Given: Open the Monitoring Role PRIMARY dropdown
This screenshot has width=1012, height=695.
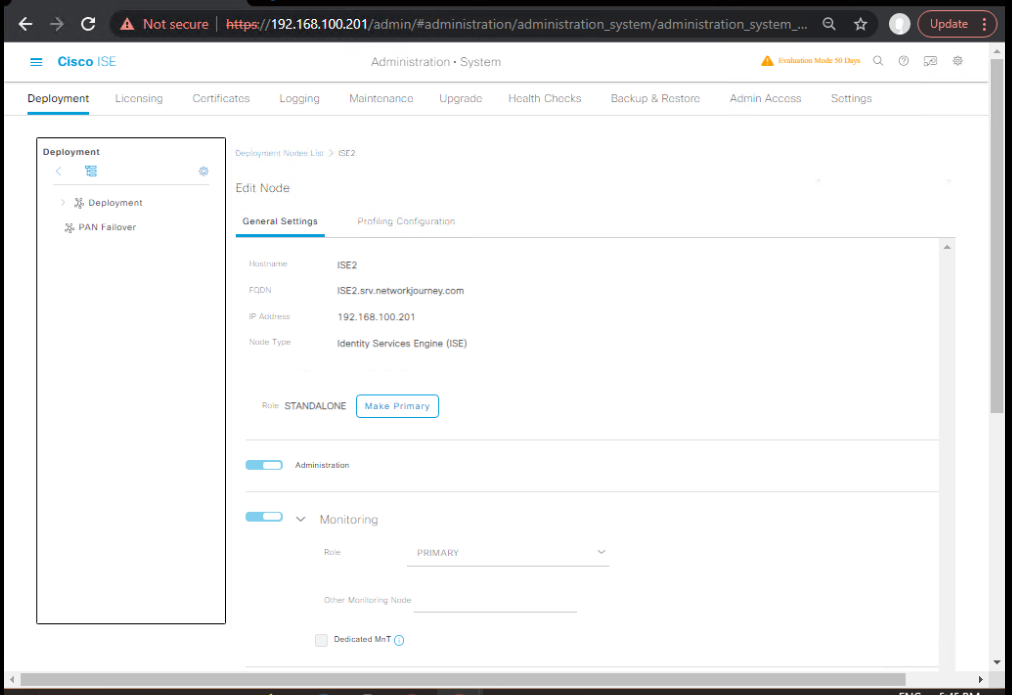Looking at the screenshot, I should point(508,553).
